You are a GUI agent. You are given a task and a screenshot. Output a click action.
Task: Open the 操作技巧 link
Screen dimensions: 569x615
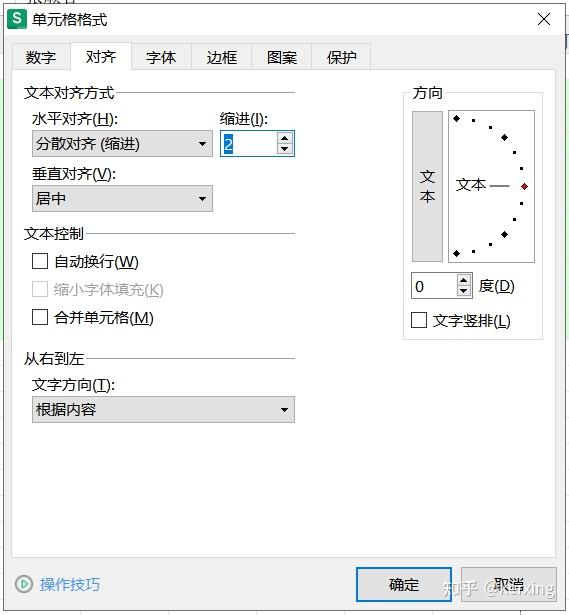[70, 584]
